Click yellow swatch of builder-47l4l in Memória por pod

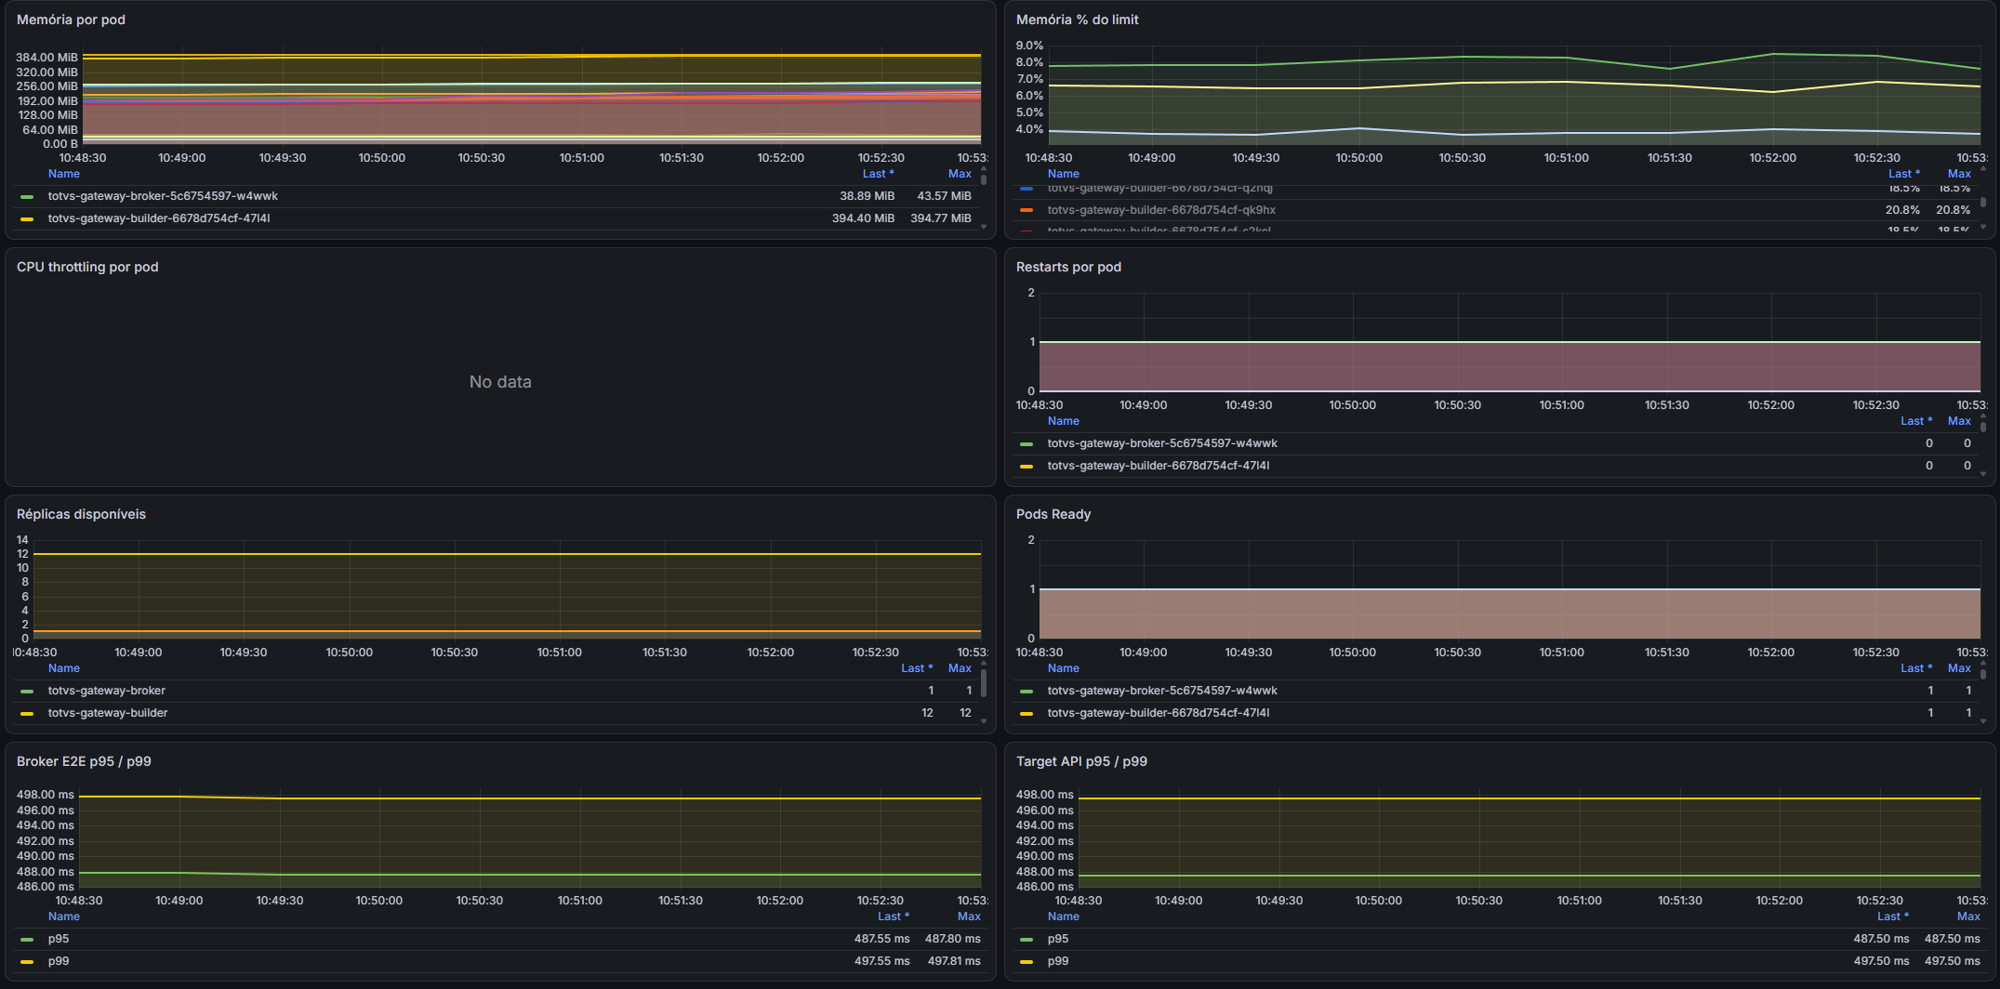[27, 219]
